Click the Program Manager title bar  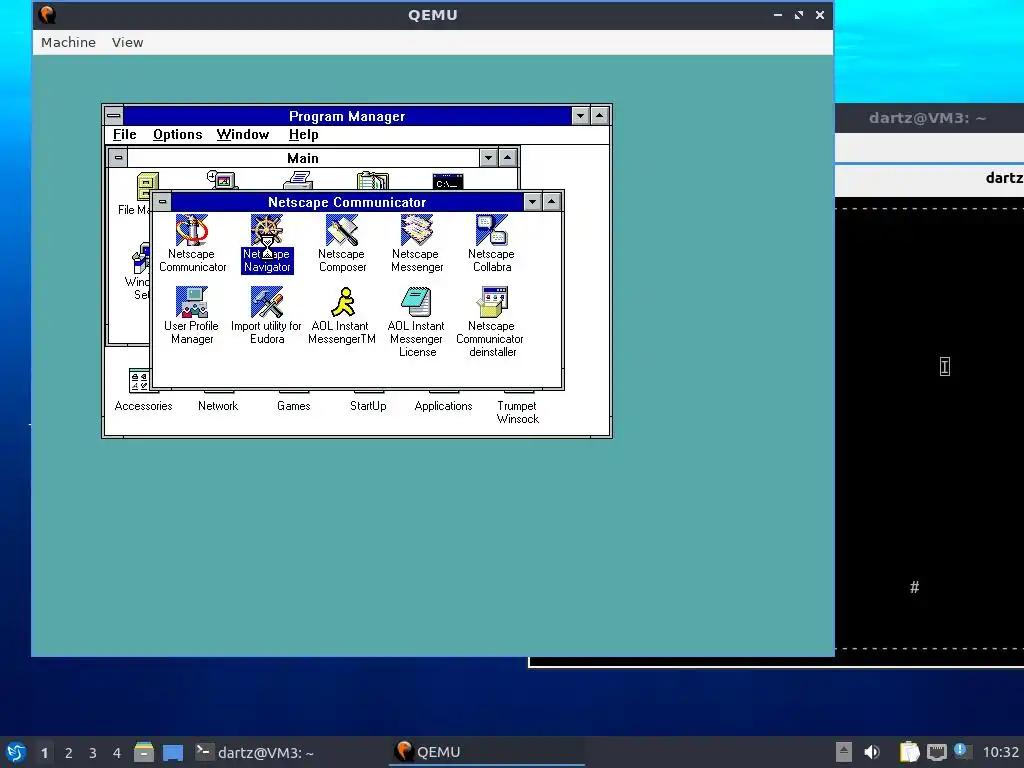click(x=347, y=116)
